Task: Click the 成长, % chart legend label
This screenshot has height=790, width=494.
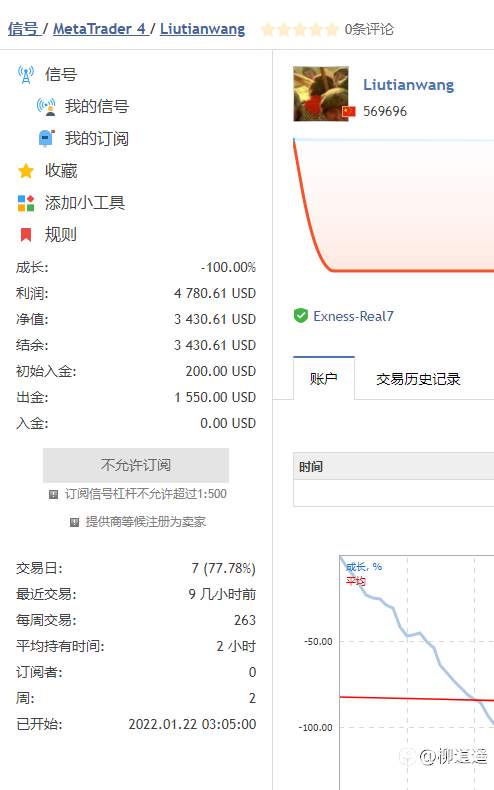Action: (x=363, y=567)
